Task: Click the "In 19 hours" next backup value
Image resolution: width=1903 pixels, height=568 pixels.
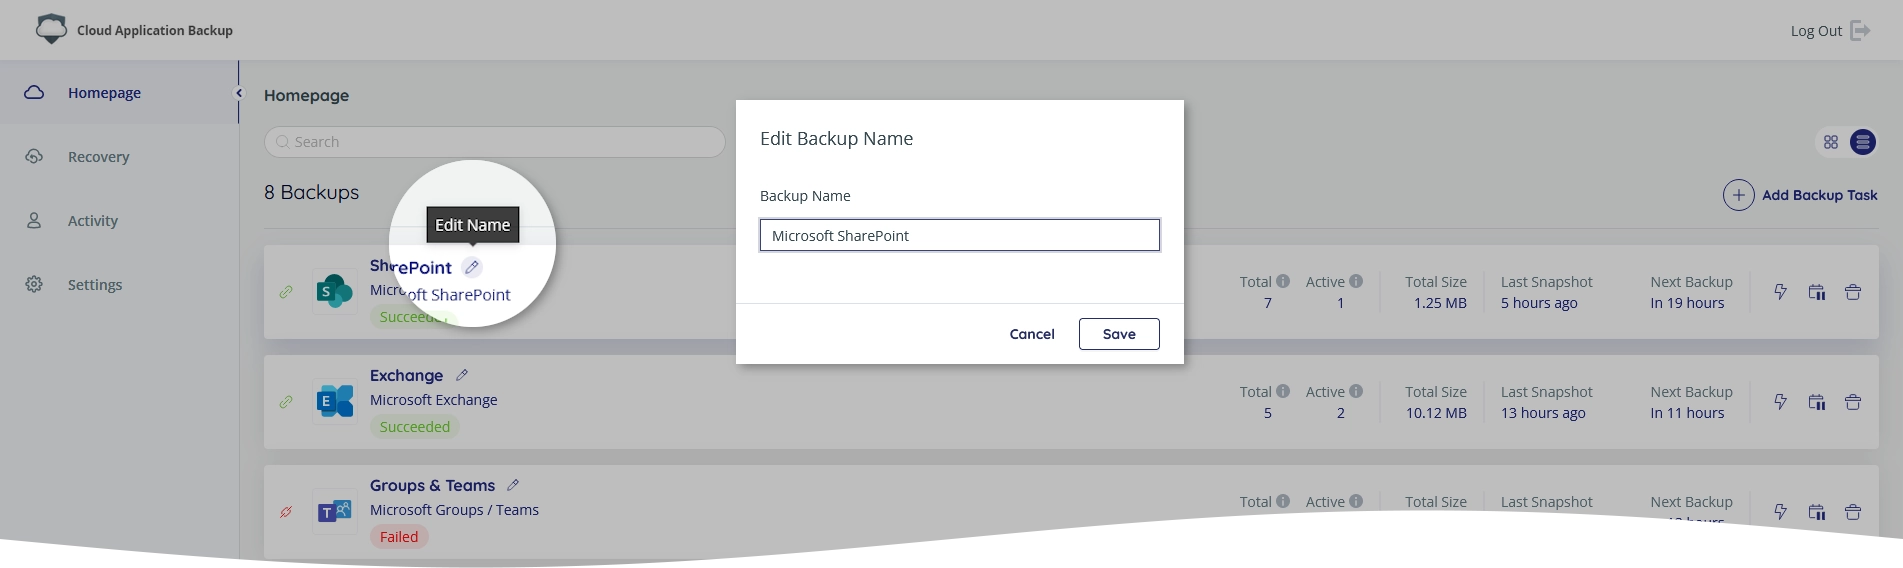Action: (1687, 303)
